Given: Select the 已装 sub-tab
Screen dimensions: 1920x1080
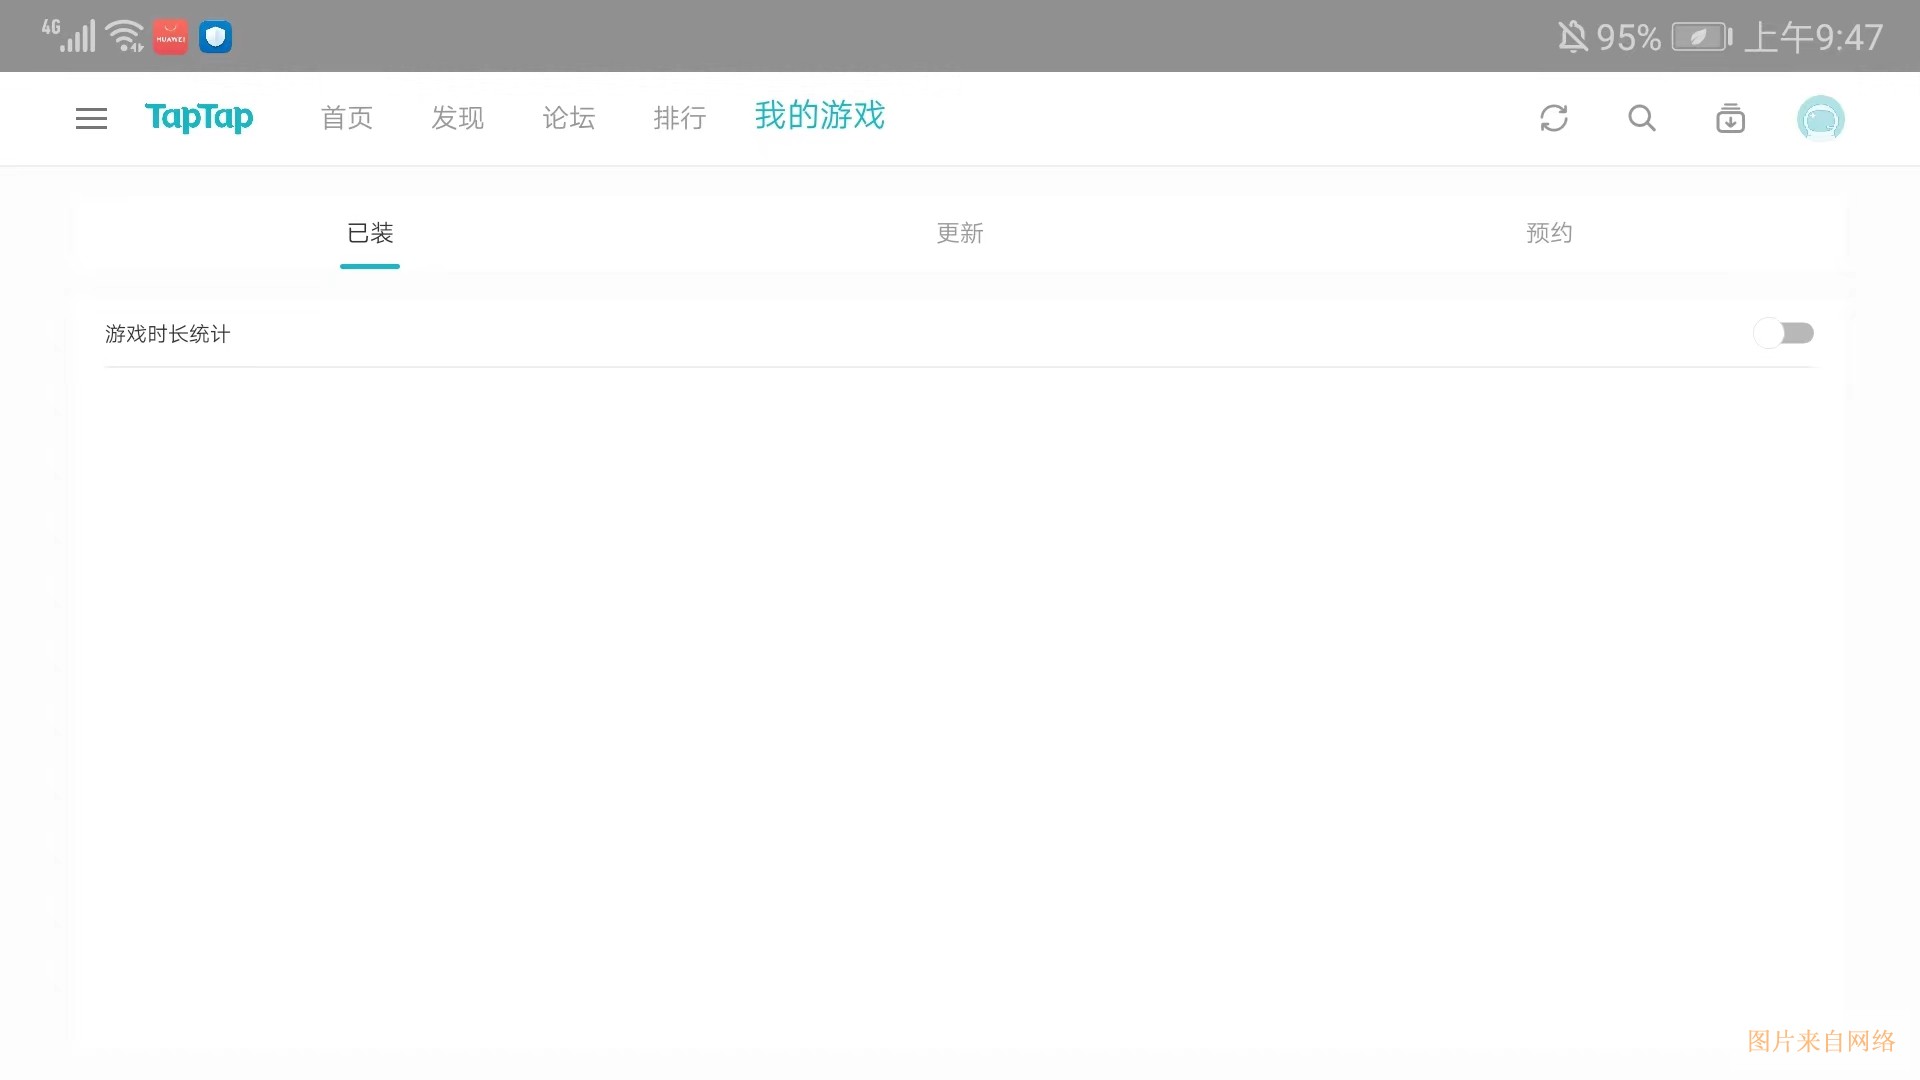Looking at the screenshot, I should 370,233.
